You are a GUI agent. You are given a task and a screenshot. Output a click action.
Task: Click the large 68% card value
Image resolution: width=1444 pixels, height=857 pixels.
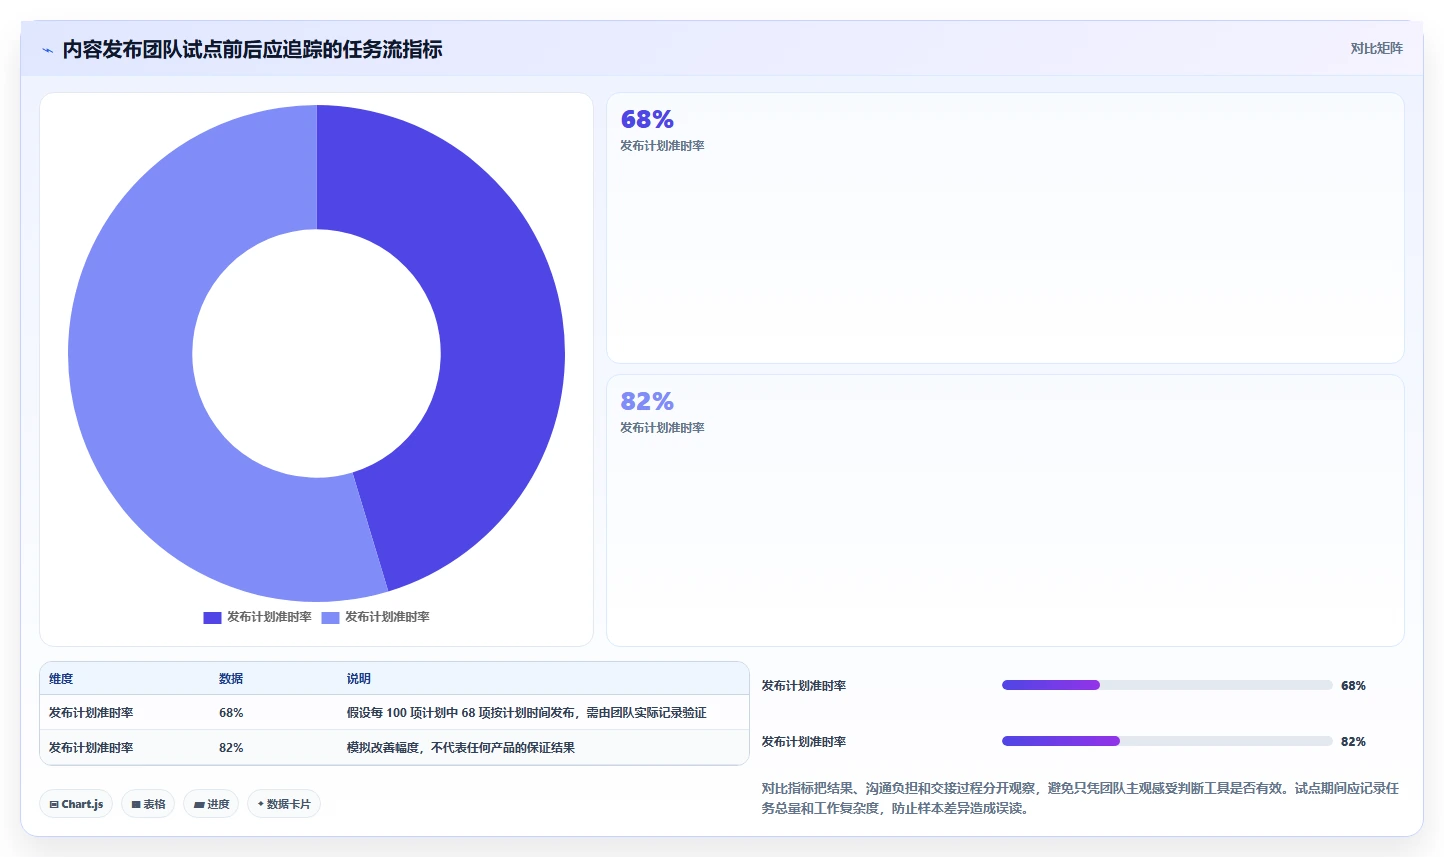pos(647,119)
